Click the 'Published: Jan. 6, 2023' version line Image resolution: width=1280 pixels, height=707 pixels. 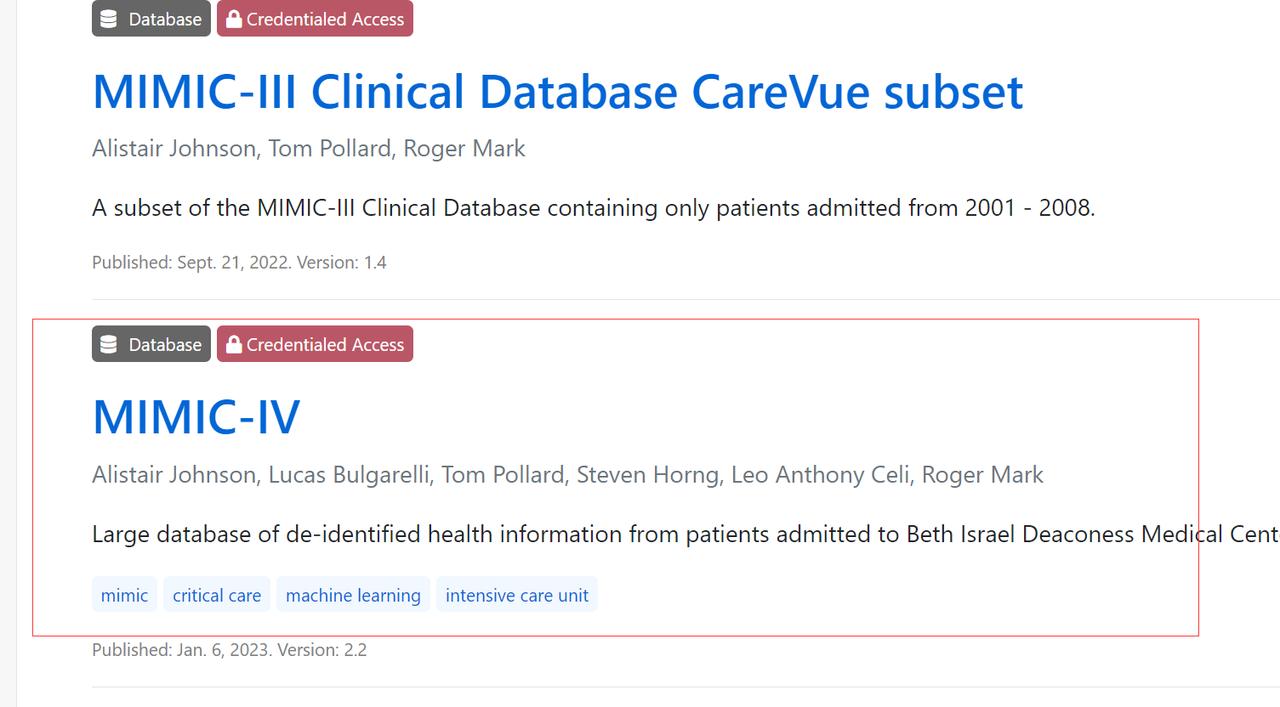(229, 650)
